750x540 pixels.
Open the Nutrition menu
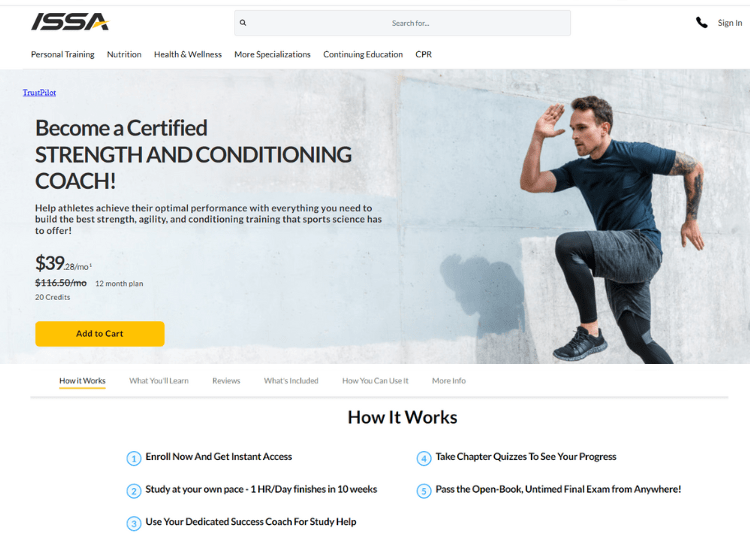pos(124,55)
